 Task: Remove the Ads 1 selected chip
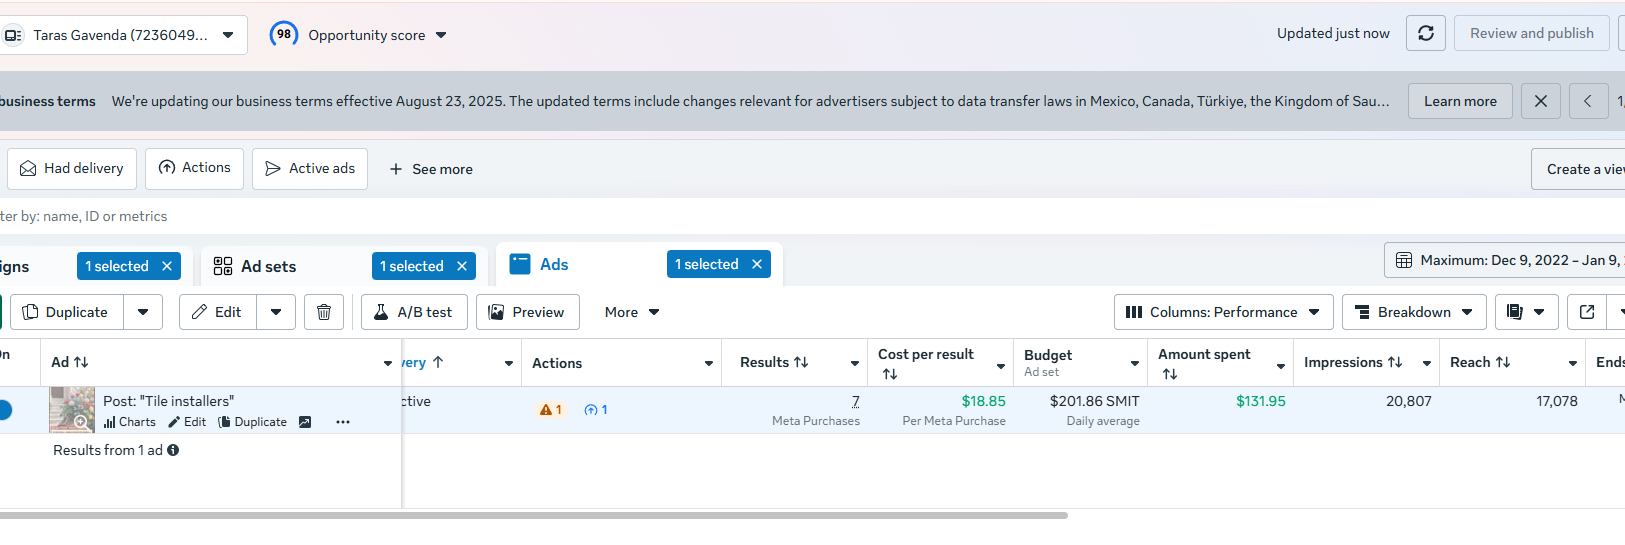757,264
